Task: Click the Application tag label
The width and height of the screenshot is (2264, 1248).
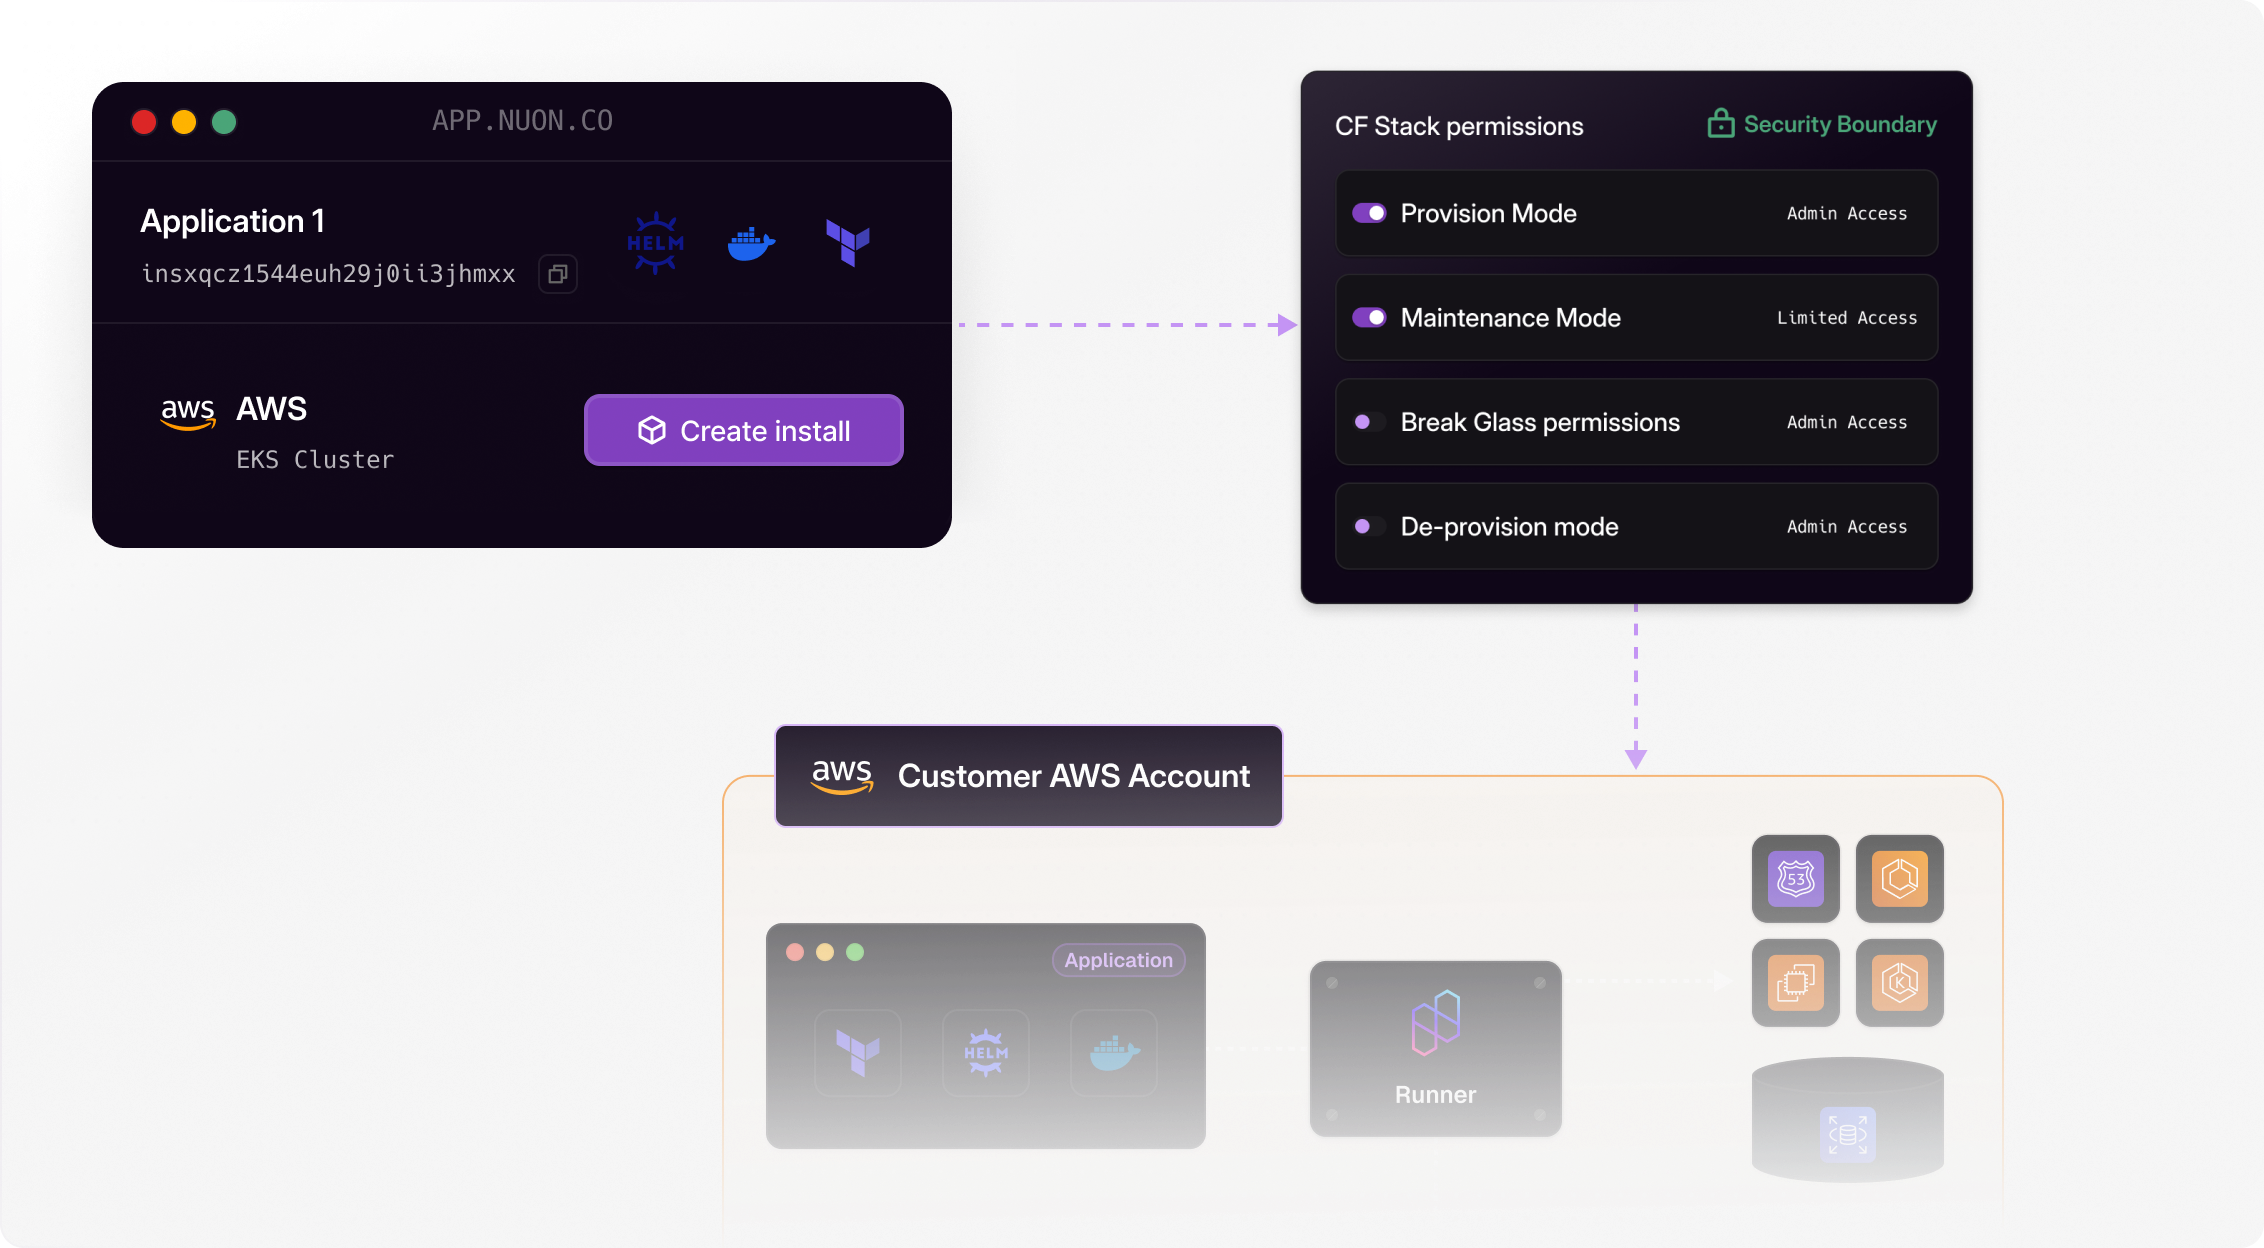Action: [x=1118, y=960]
